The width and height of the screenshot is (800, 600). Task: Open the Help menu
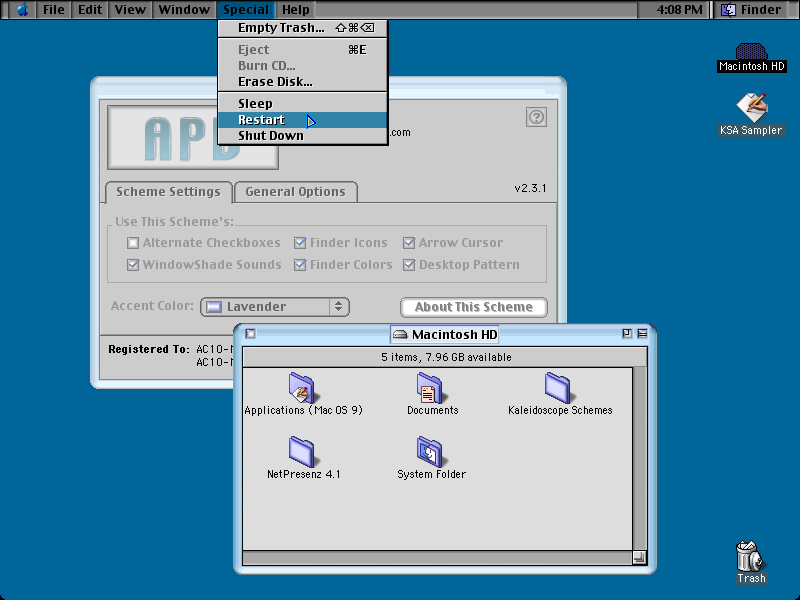(x=295, y=10)
